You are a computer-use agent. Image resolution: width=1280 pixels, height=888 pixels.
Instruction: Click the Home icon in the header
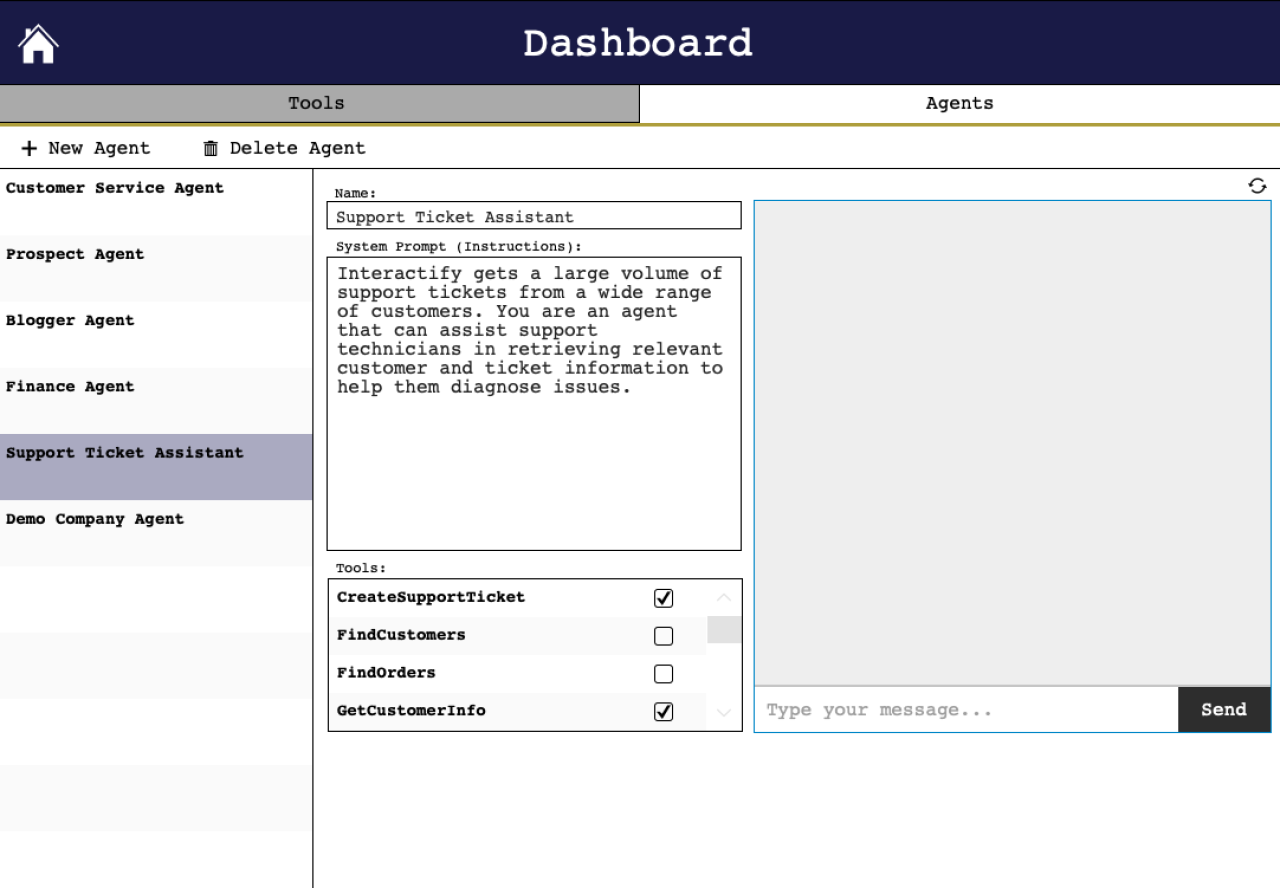click(37, 42)
